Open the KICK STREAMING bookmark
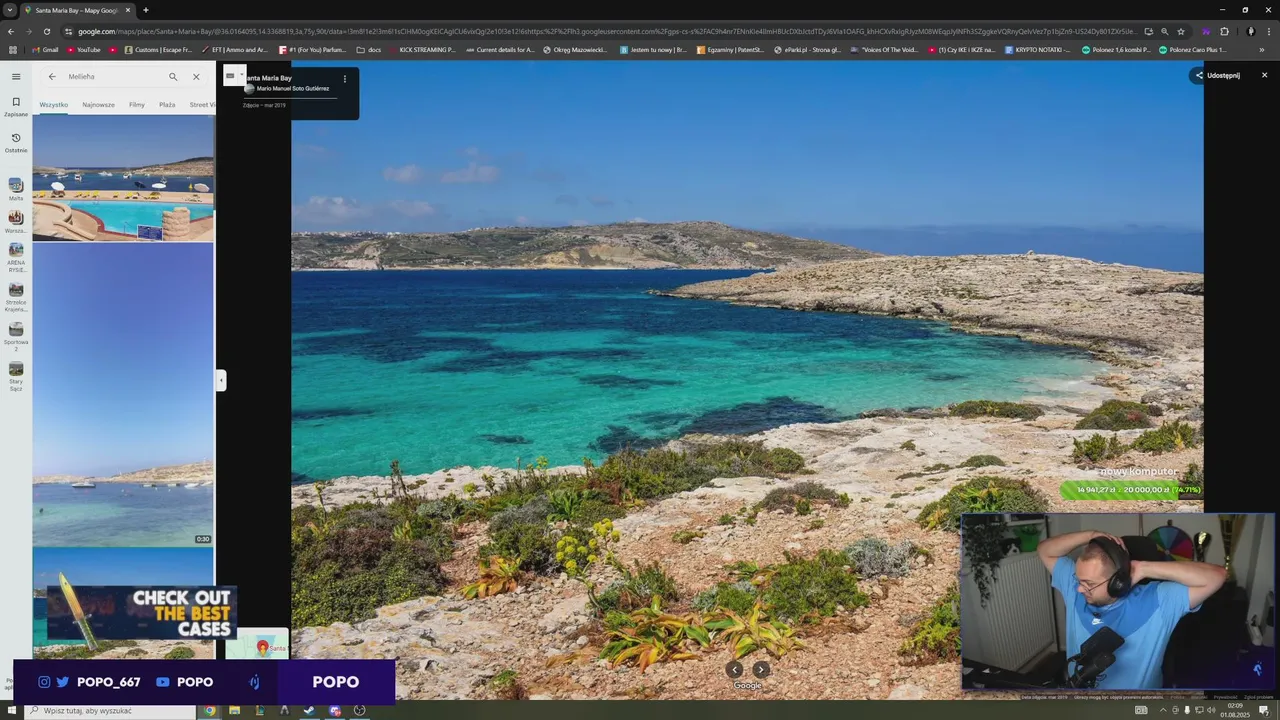Screen dimensions: 1280x720 [x=421, y=49]
